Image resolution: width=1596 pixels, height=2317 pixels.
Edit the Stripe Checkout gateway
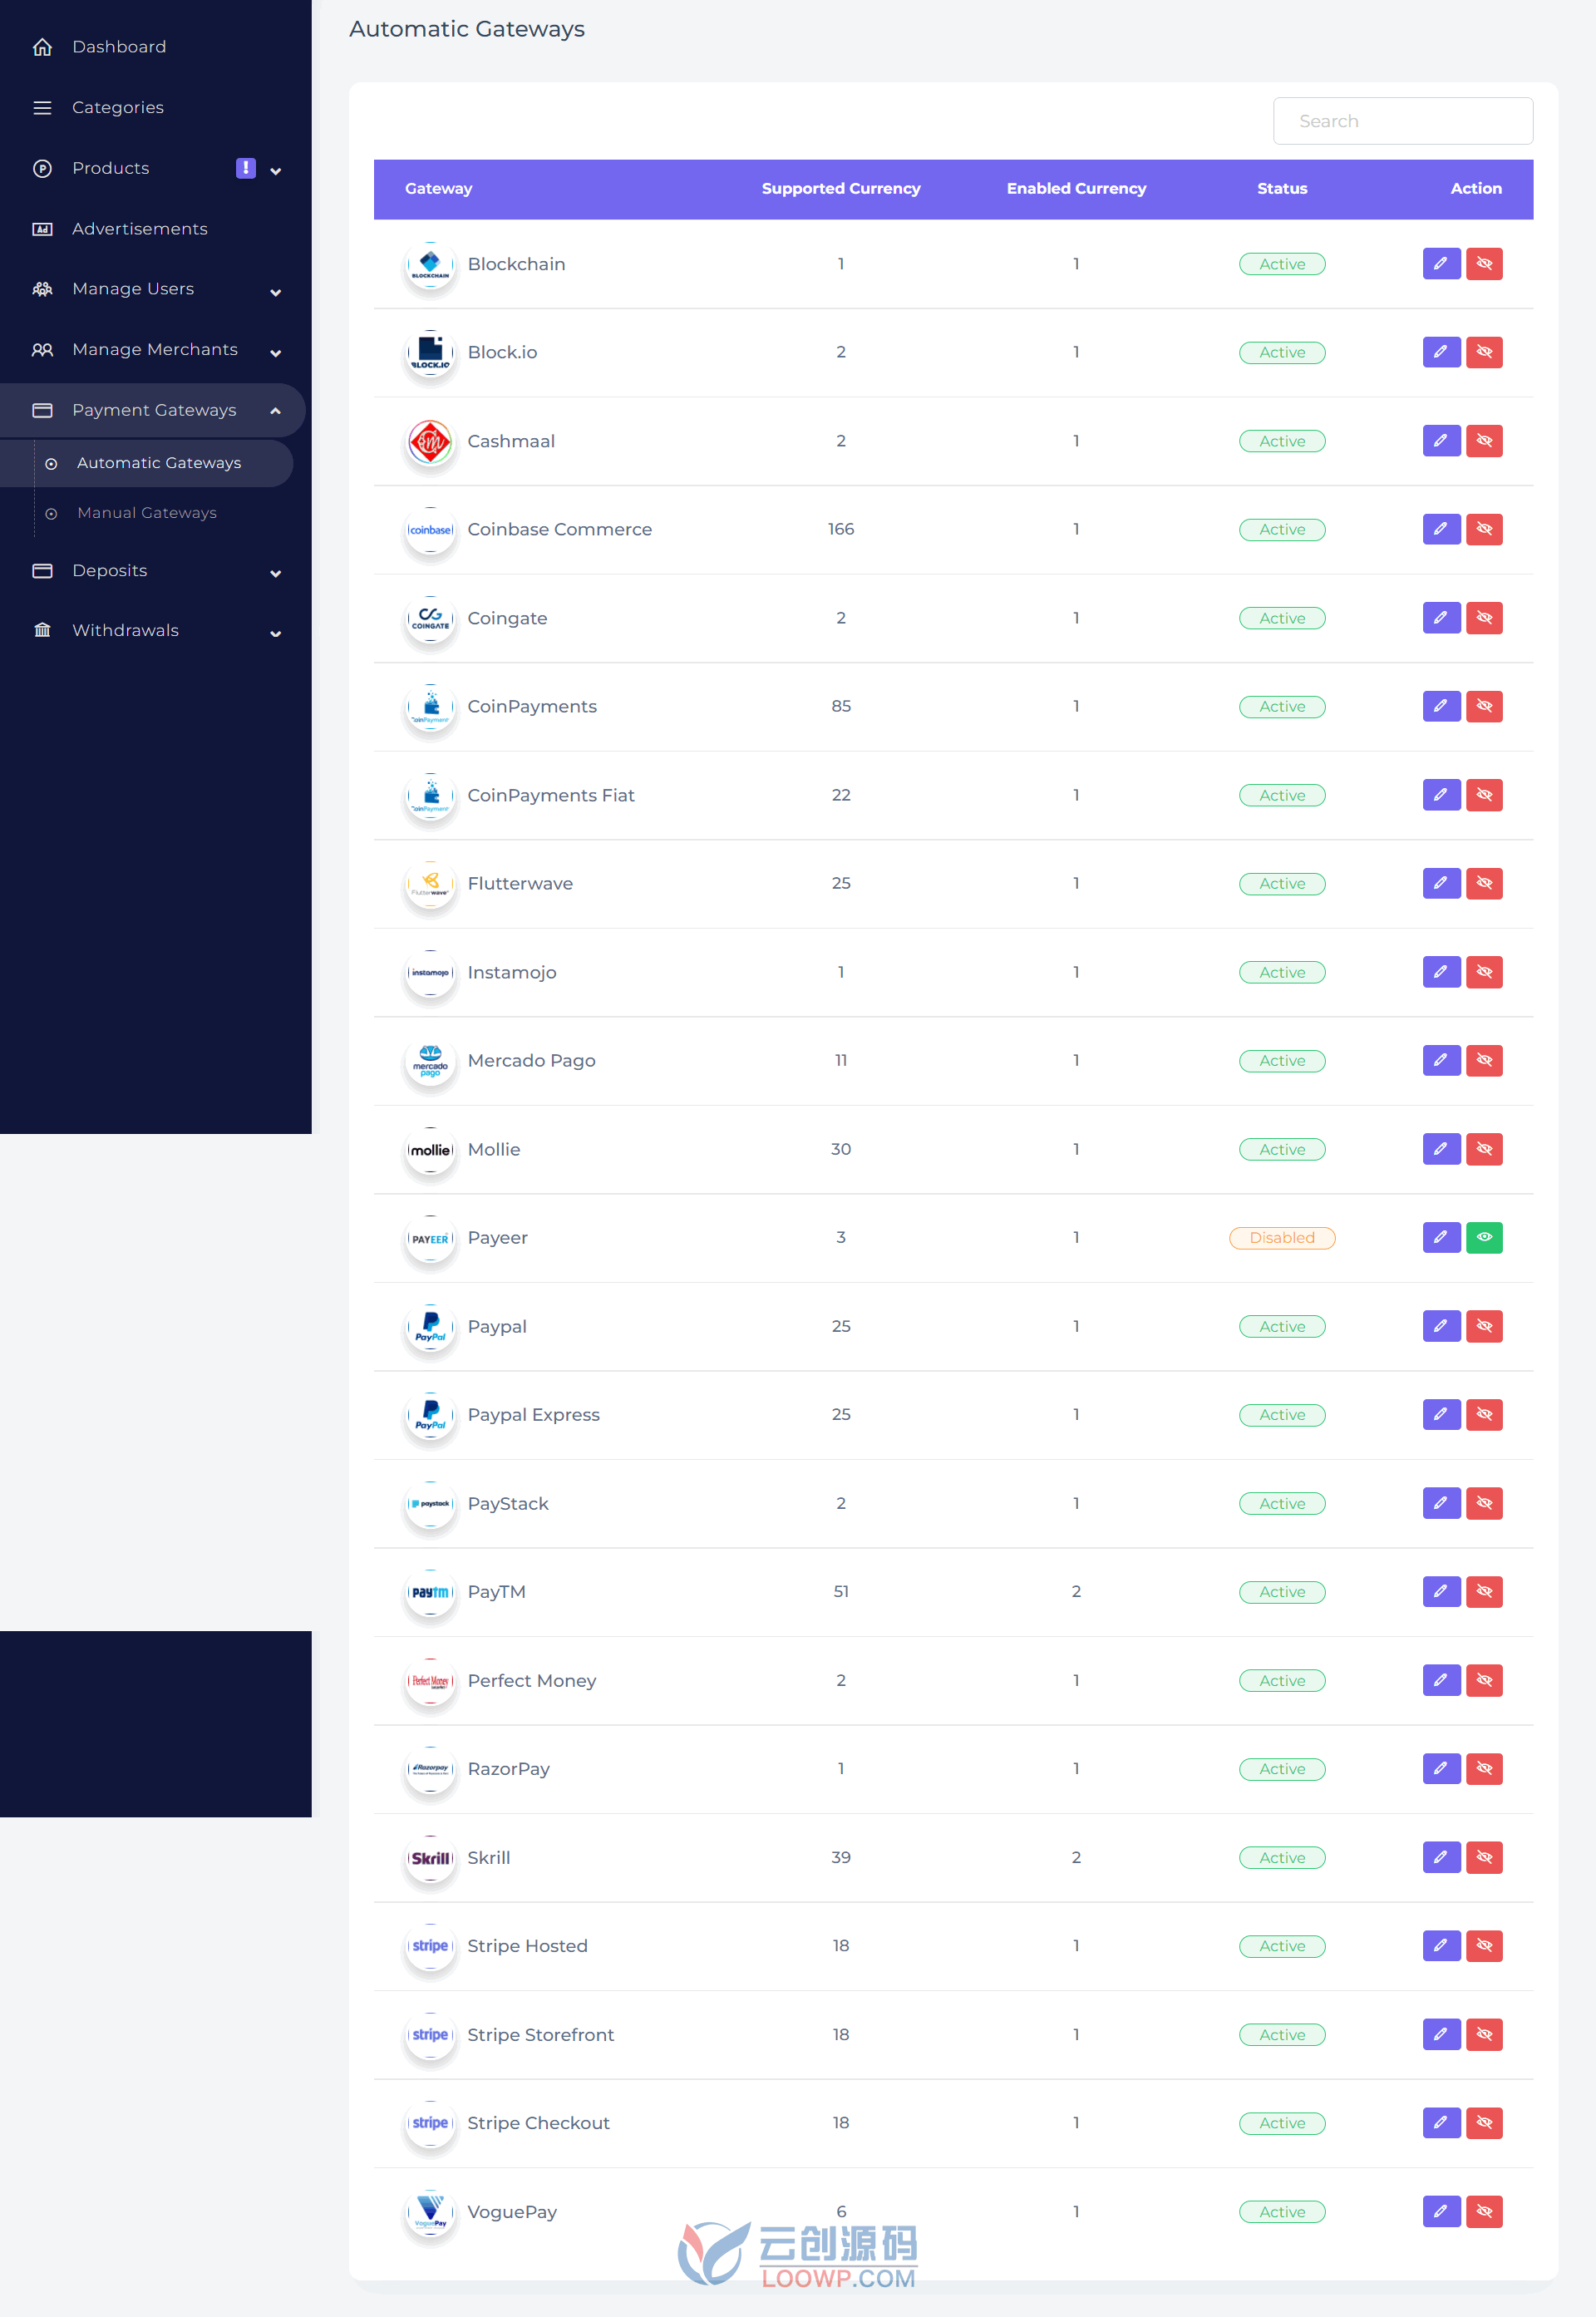pyautogui.click(x=1441, y=2122)
